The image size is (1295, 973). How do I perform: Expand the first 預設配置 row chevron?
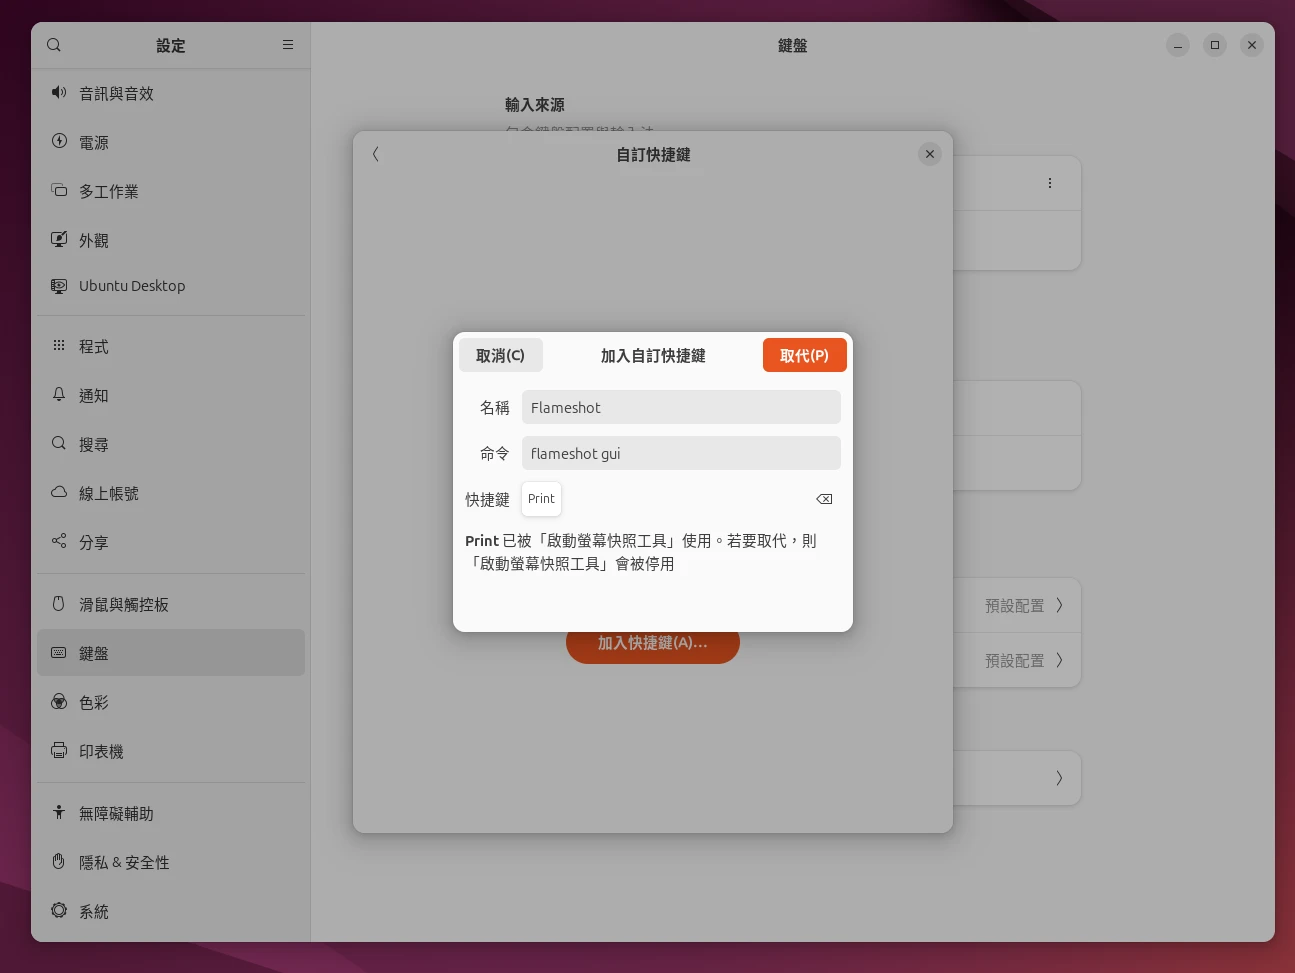(1059, 605)
